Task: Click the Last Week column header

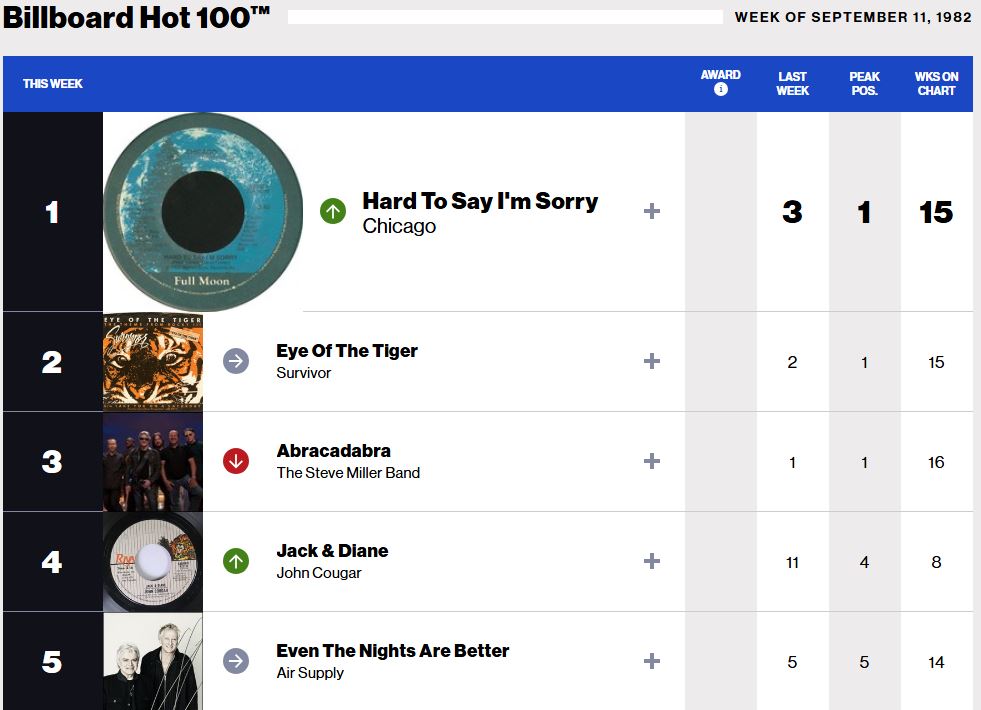Action: [792, 83]
